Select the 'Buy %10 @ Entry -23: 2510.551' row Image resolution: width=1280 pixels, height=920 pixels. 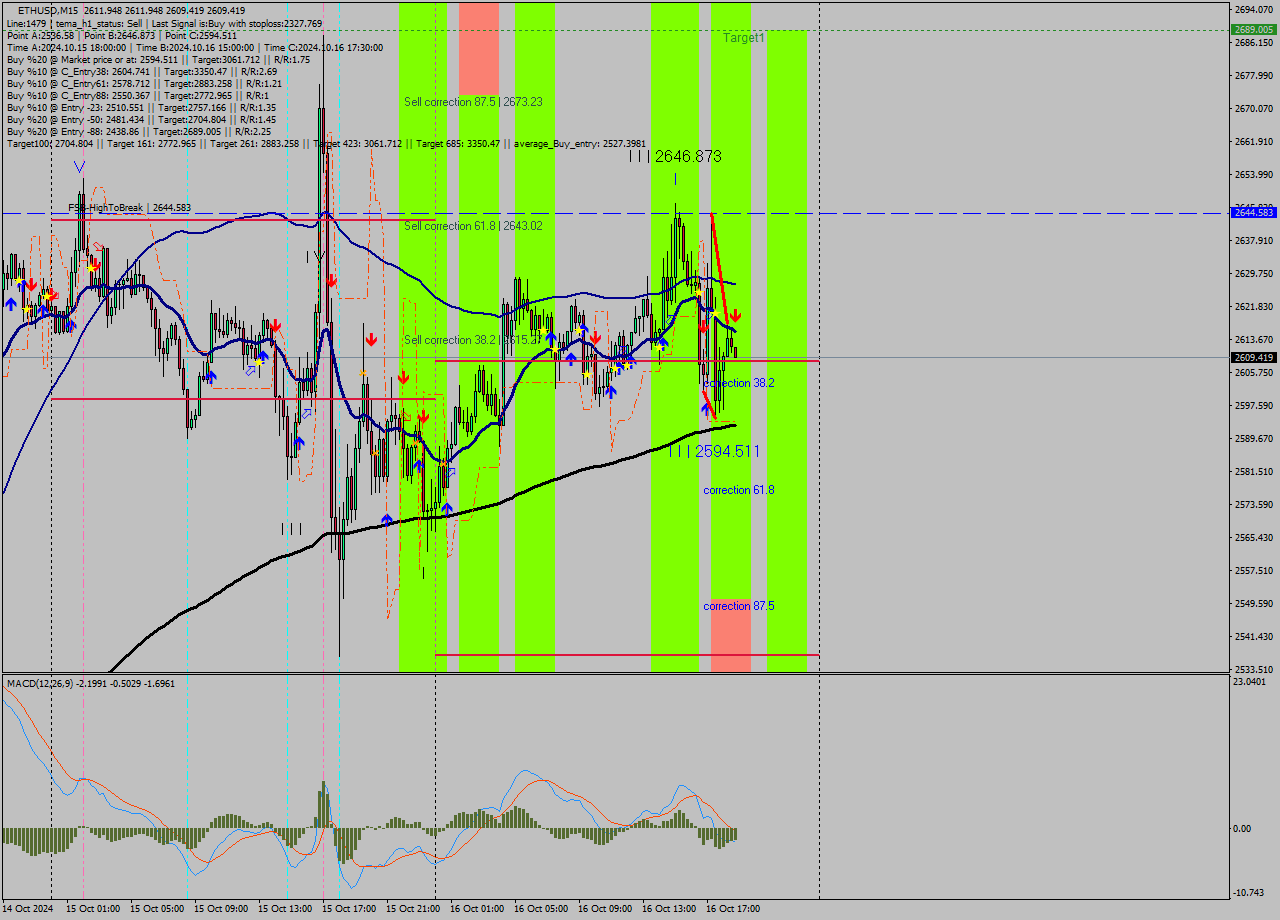[x=141, y=107]
